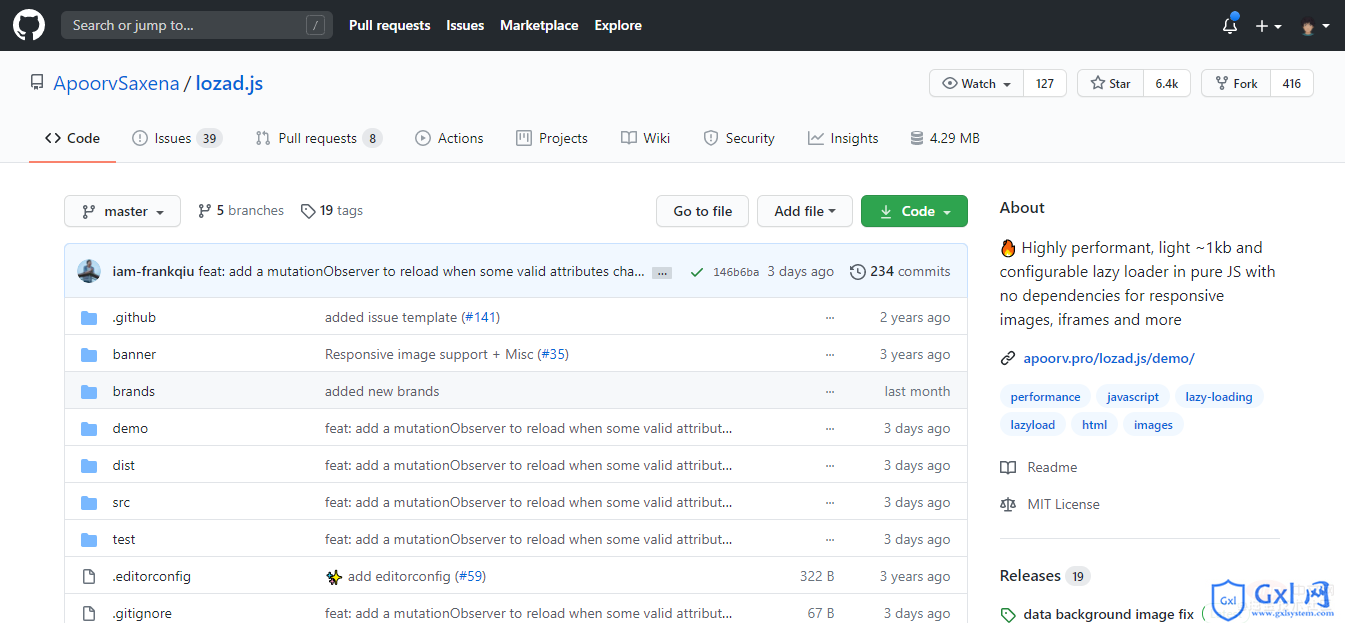Open the Watch notifications dropdown
The image size is (1345, 623).
[976, 83]
